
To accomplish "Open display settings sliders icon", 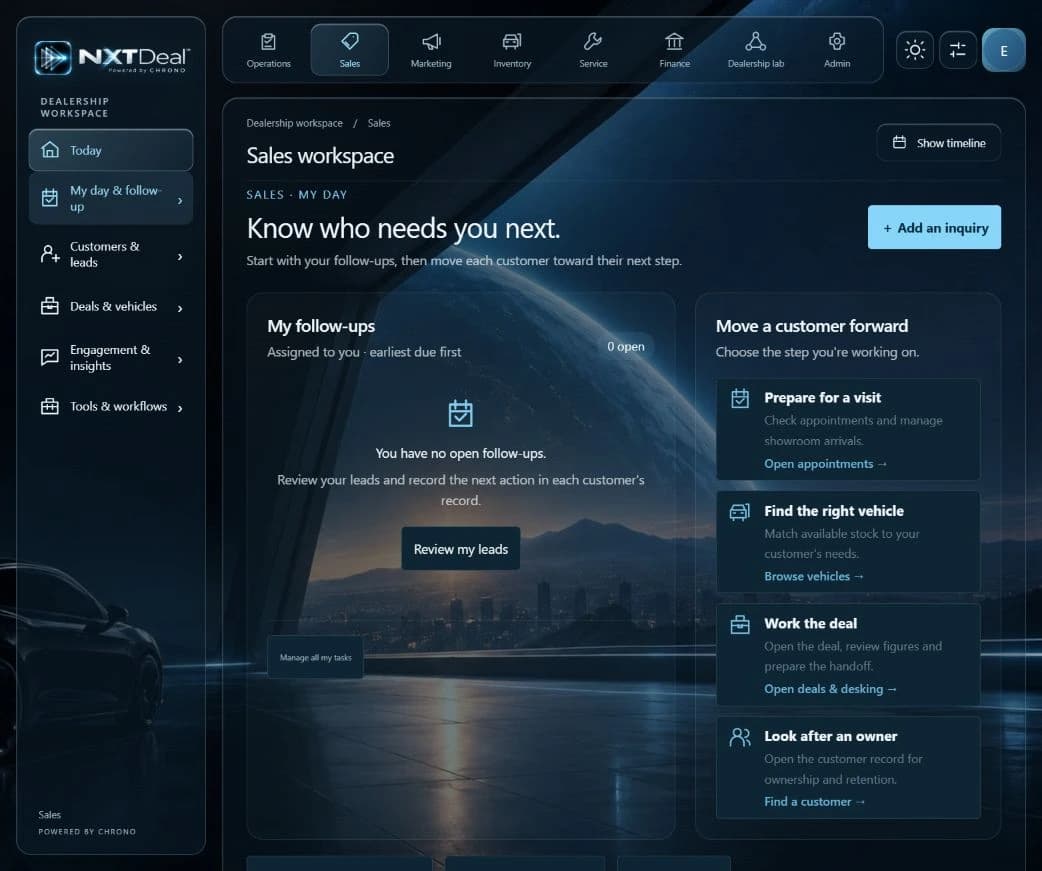I will click(x=958, y=50).
